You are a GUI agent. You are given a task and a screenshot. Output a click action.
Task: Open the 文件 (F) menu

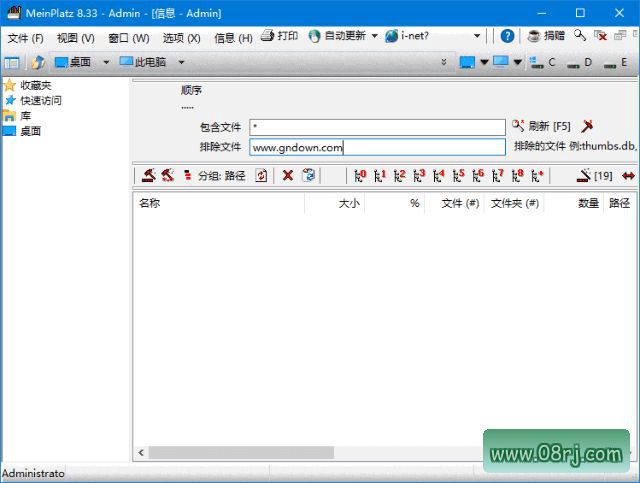click(x=25, y=38)
